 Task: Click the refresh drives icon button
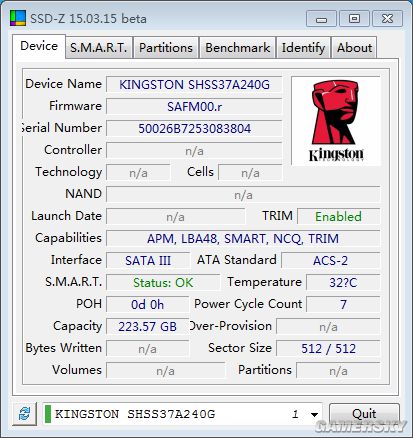(x=24, y=414)
